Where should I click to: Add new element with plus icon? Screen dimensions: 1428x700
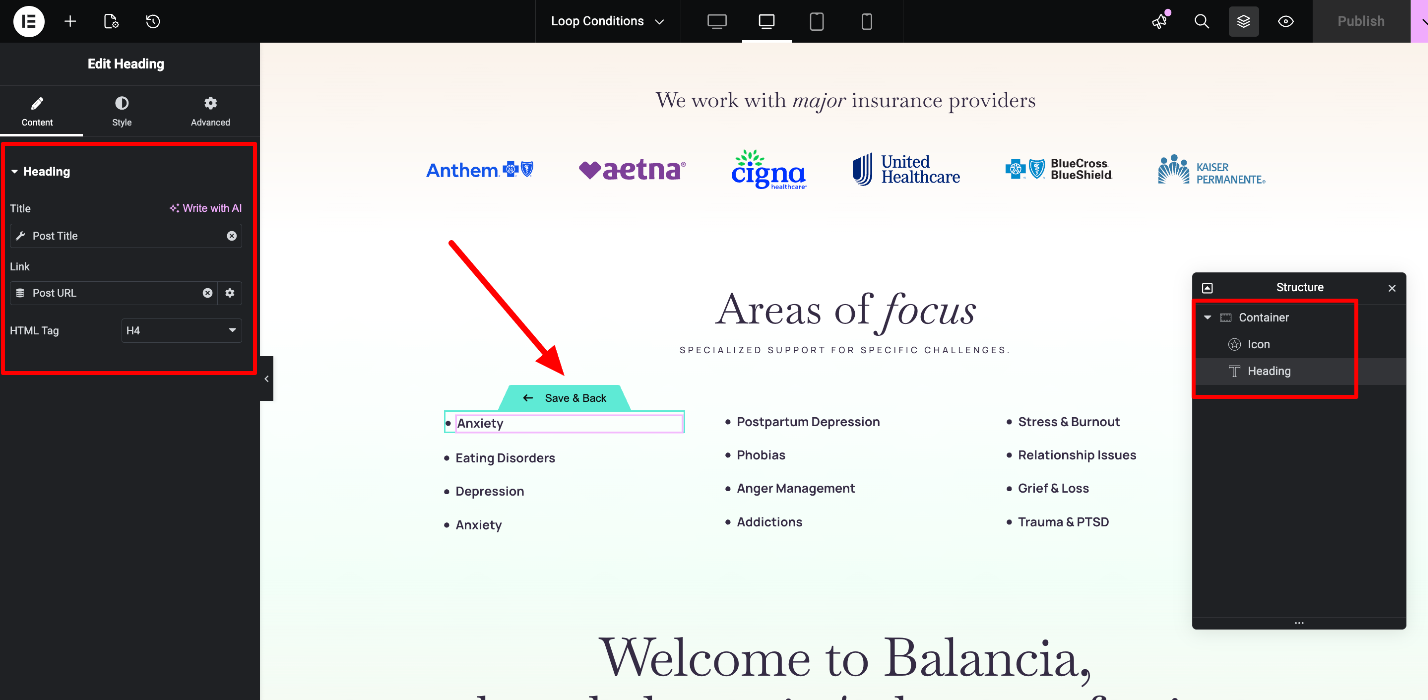(70, 21)
